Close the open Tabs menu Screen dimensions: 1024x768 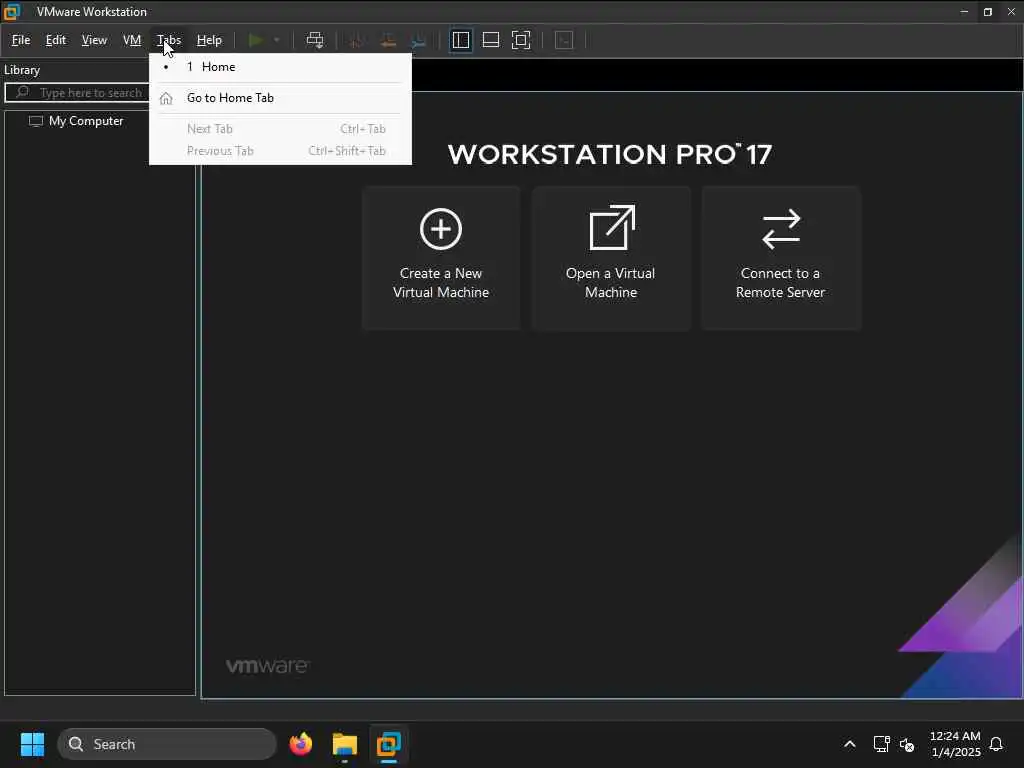168,40
